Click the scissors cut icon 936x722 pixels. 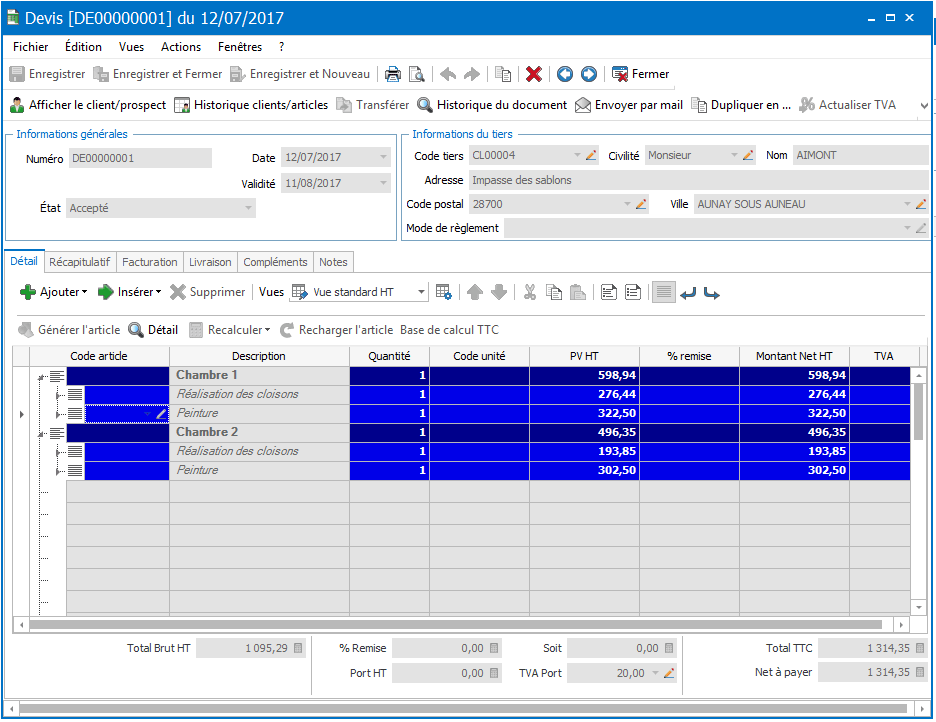point(529,292)
